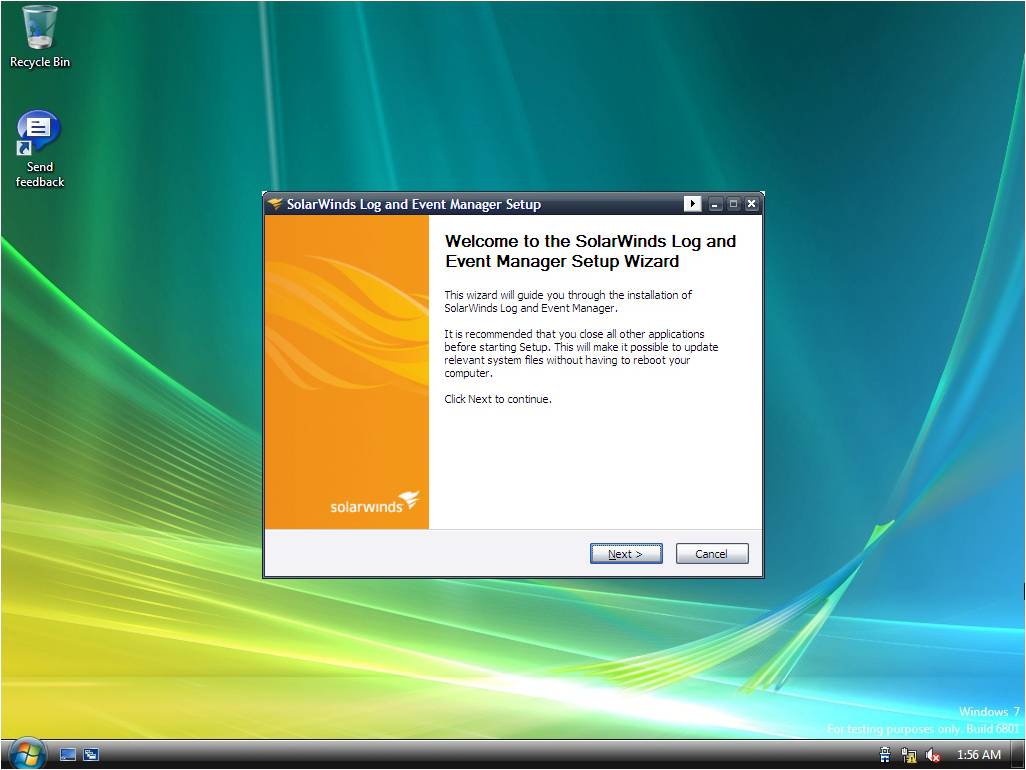
Task: Open the network status tray icon
Action: 909,756
